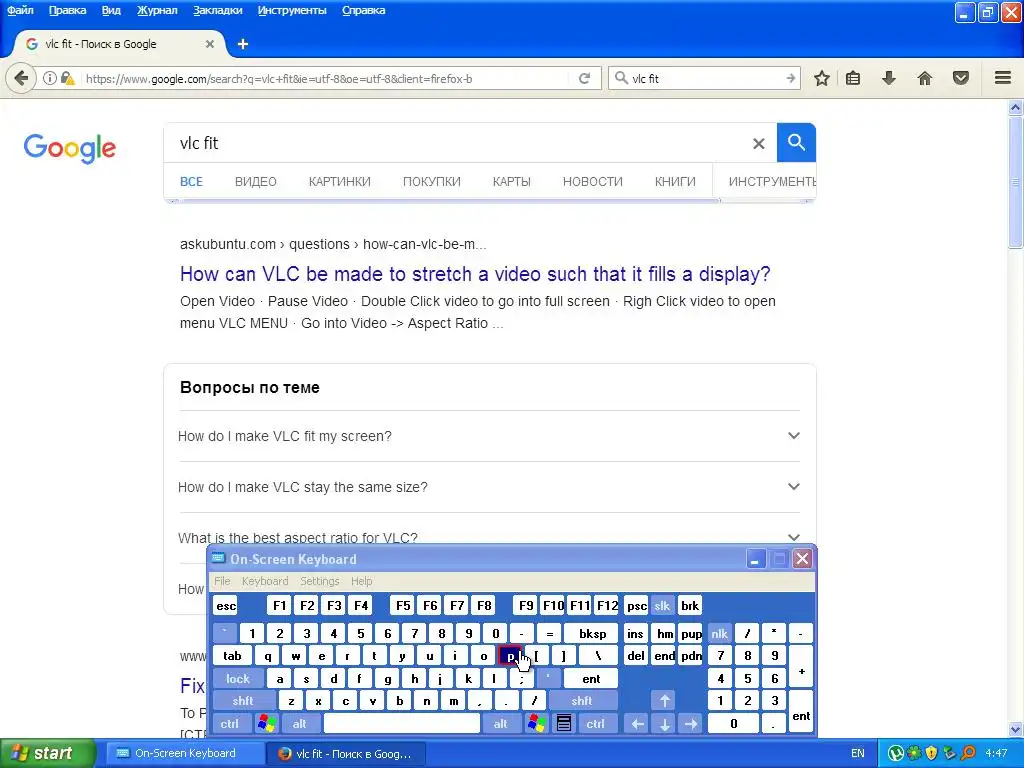
Task: Click the left arrow key on on-screen keyboard
Action: coord(637,723)
